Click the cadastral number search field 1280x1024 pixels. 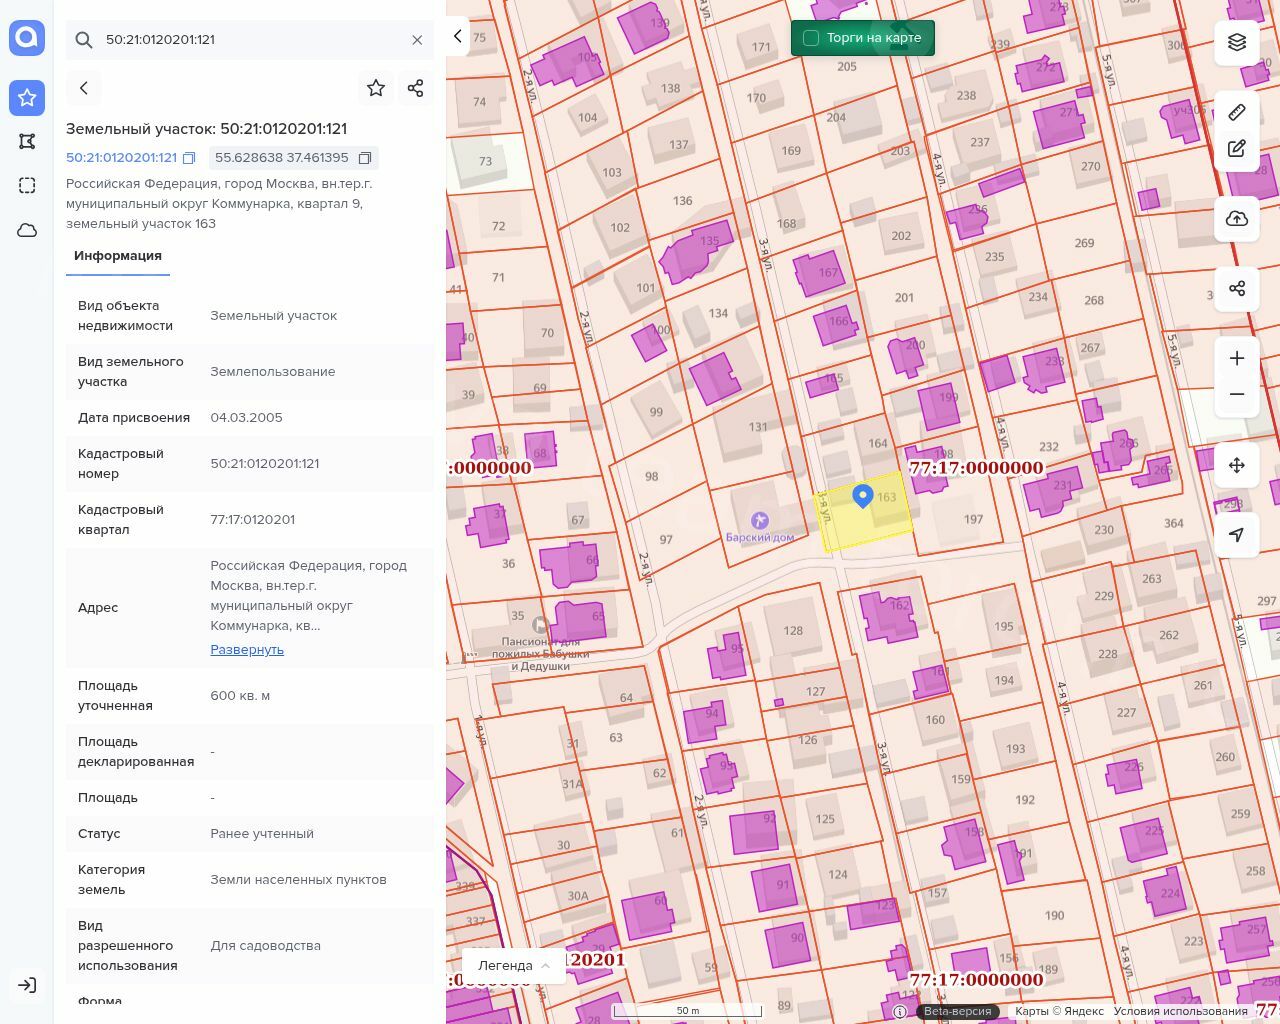click(250, 40)
